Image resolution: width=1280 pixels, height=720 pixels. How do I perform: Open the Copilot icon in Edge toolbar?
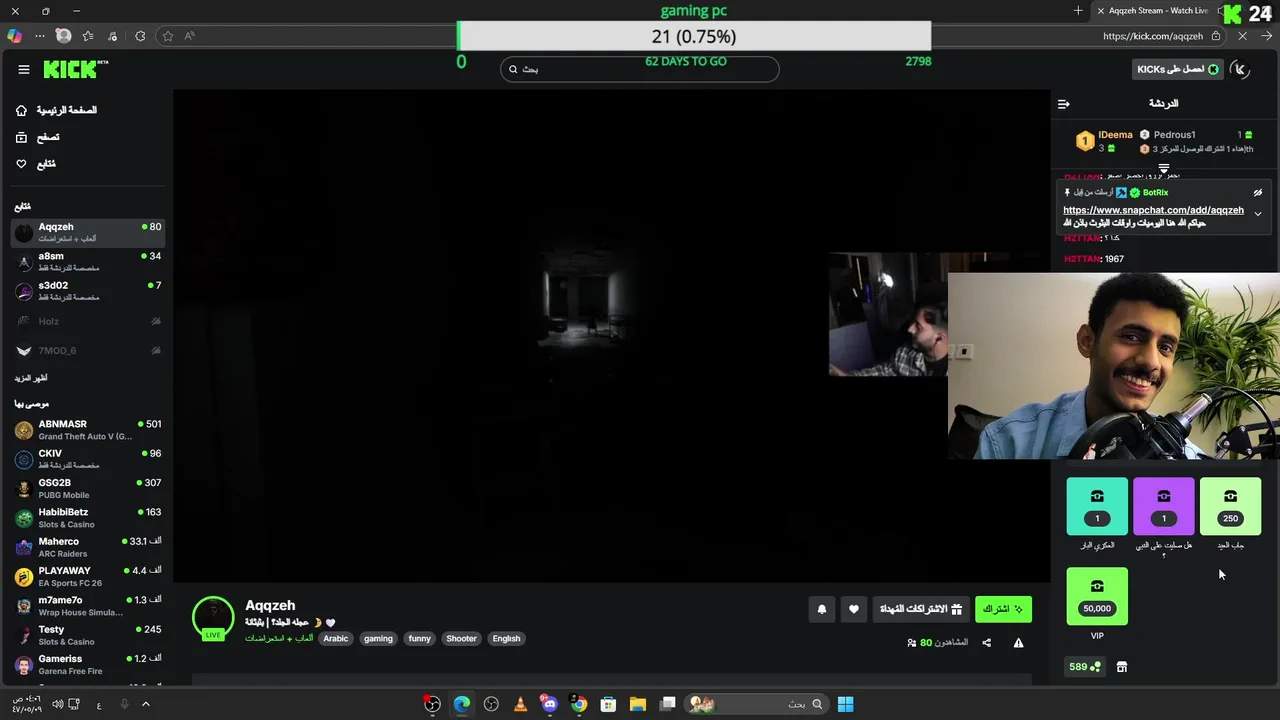click(14, 36)
